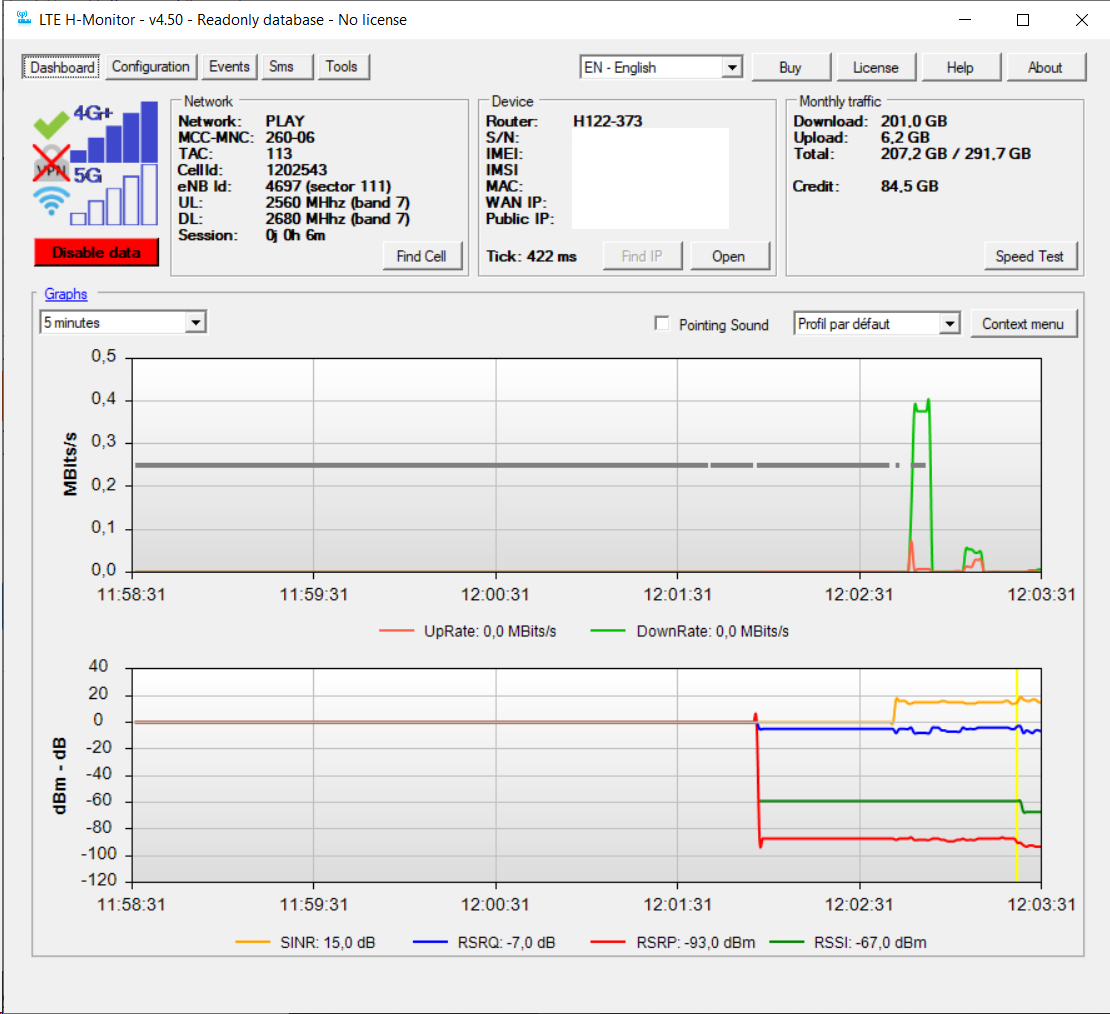This screenshot has height=1014, width=1110.
Task: Click the 'RSRP: -93,0 dBm' legend label
Action: tap(696, 942)
